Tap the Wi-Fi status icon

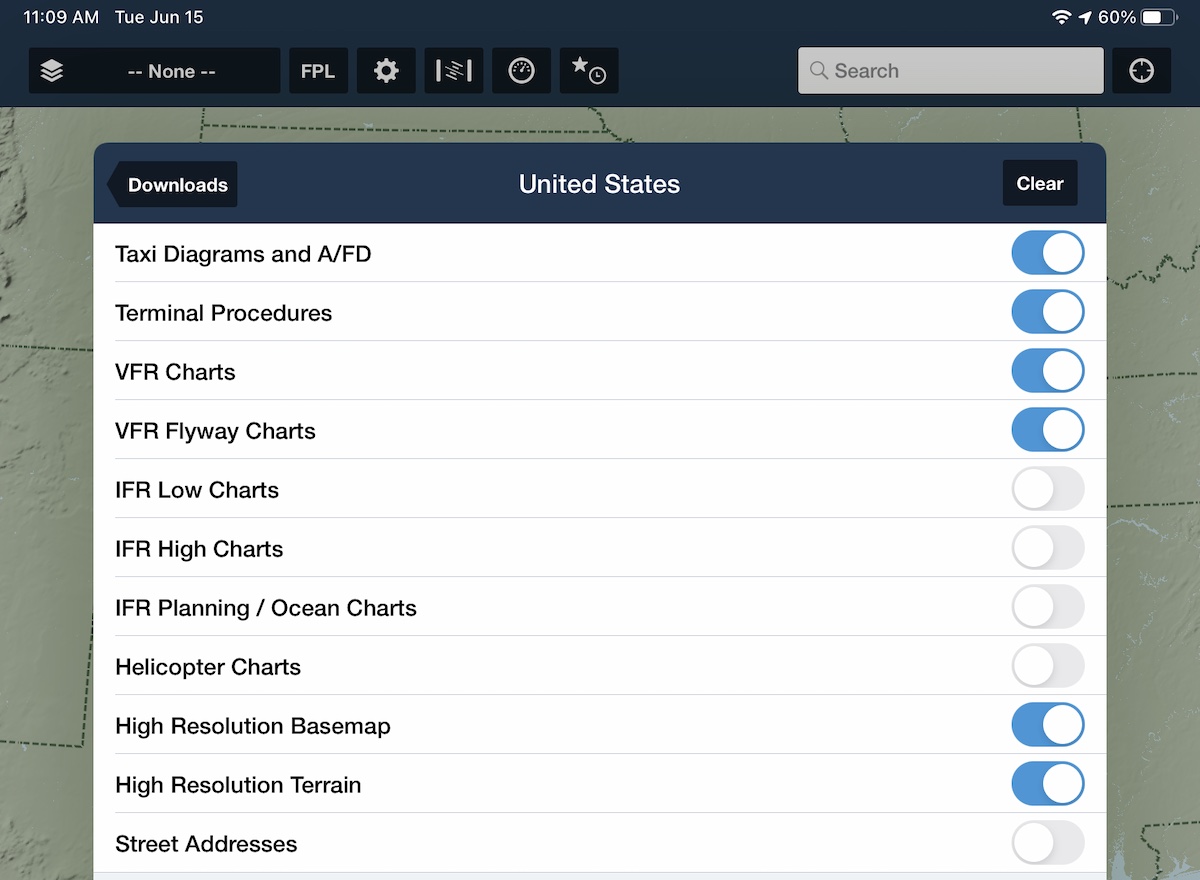(x=1061, y=18)
